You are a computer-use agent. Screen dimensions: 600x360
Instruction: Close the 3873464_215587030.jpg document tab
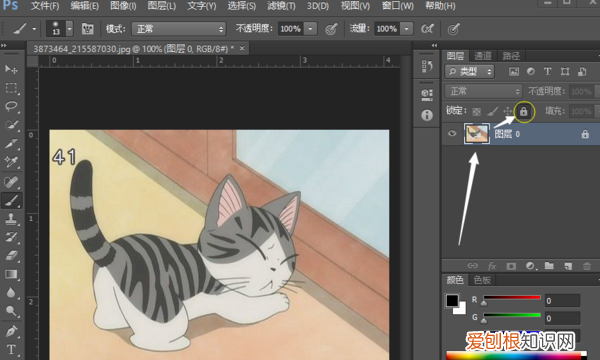coord(242,48)
